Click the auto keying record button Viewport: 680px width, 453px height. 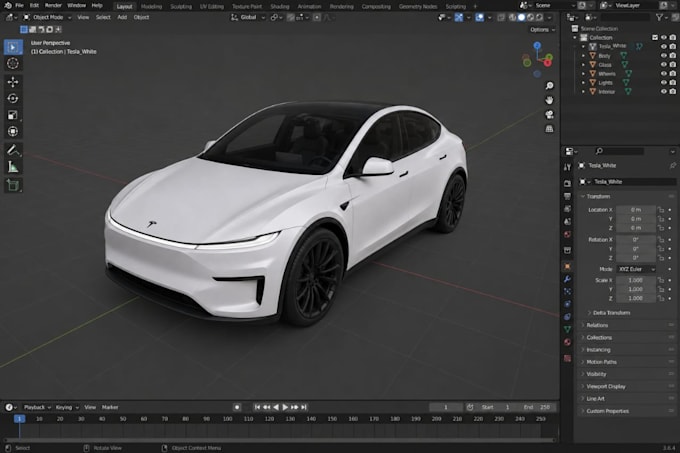coord(237,407)
